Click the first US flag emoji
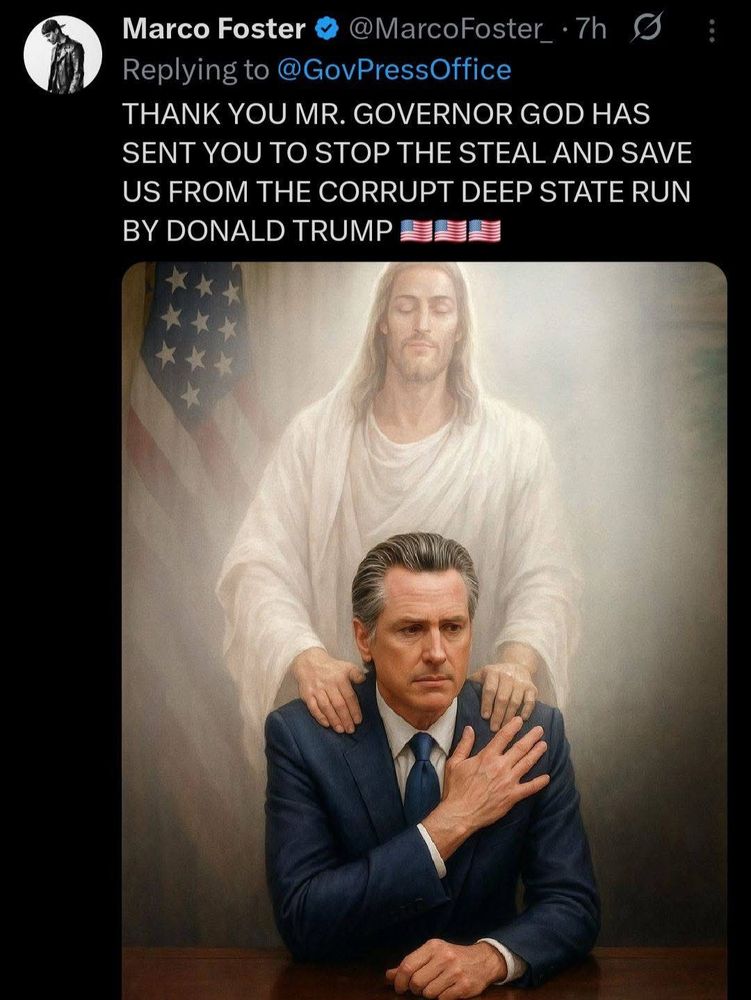The image size is (751, 1000). [416, 231]
